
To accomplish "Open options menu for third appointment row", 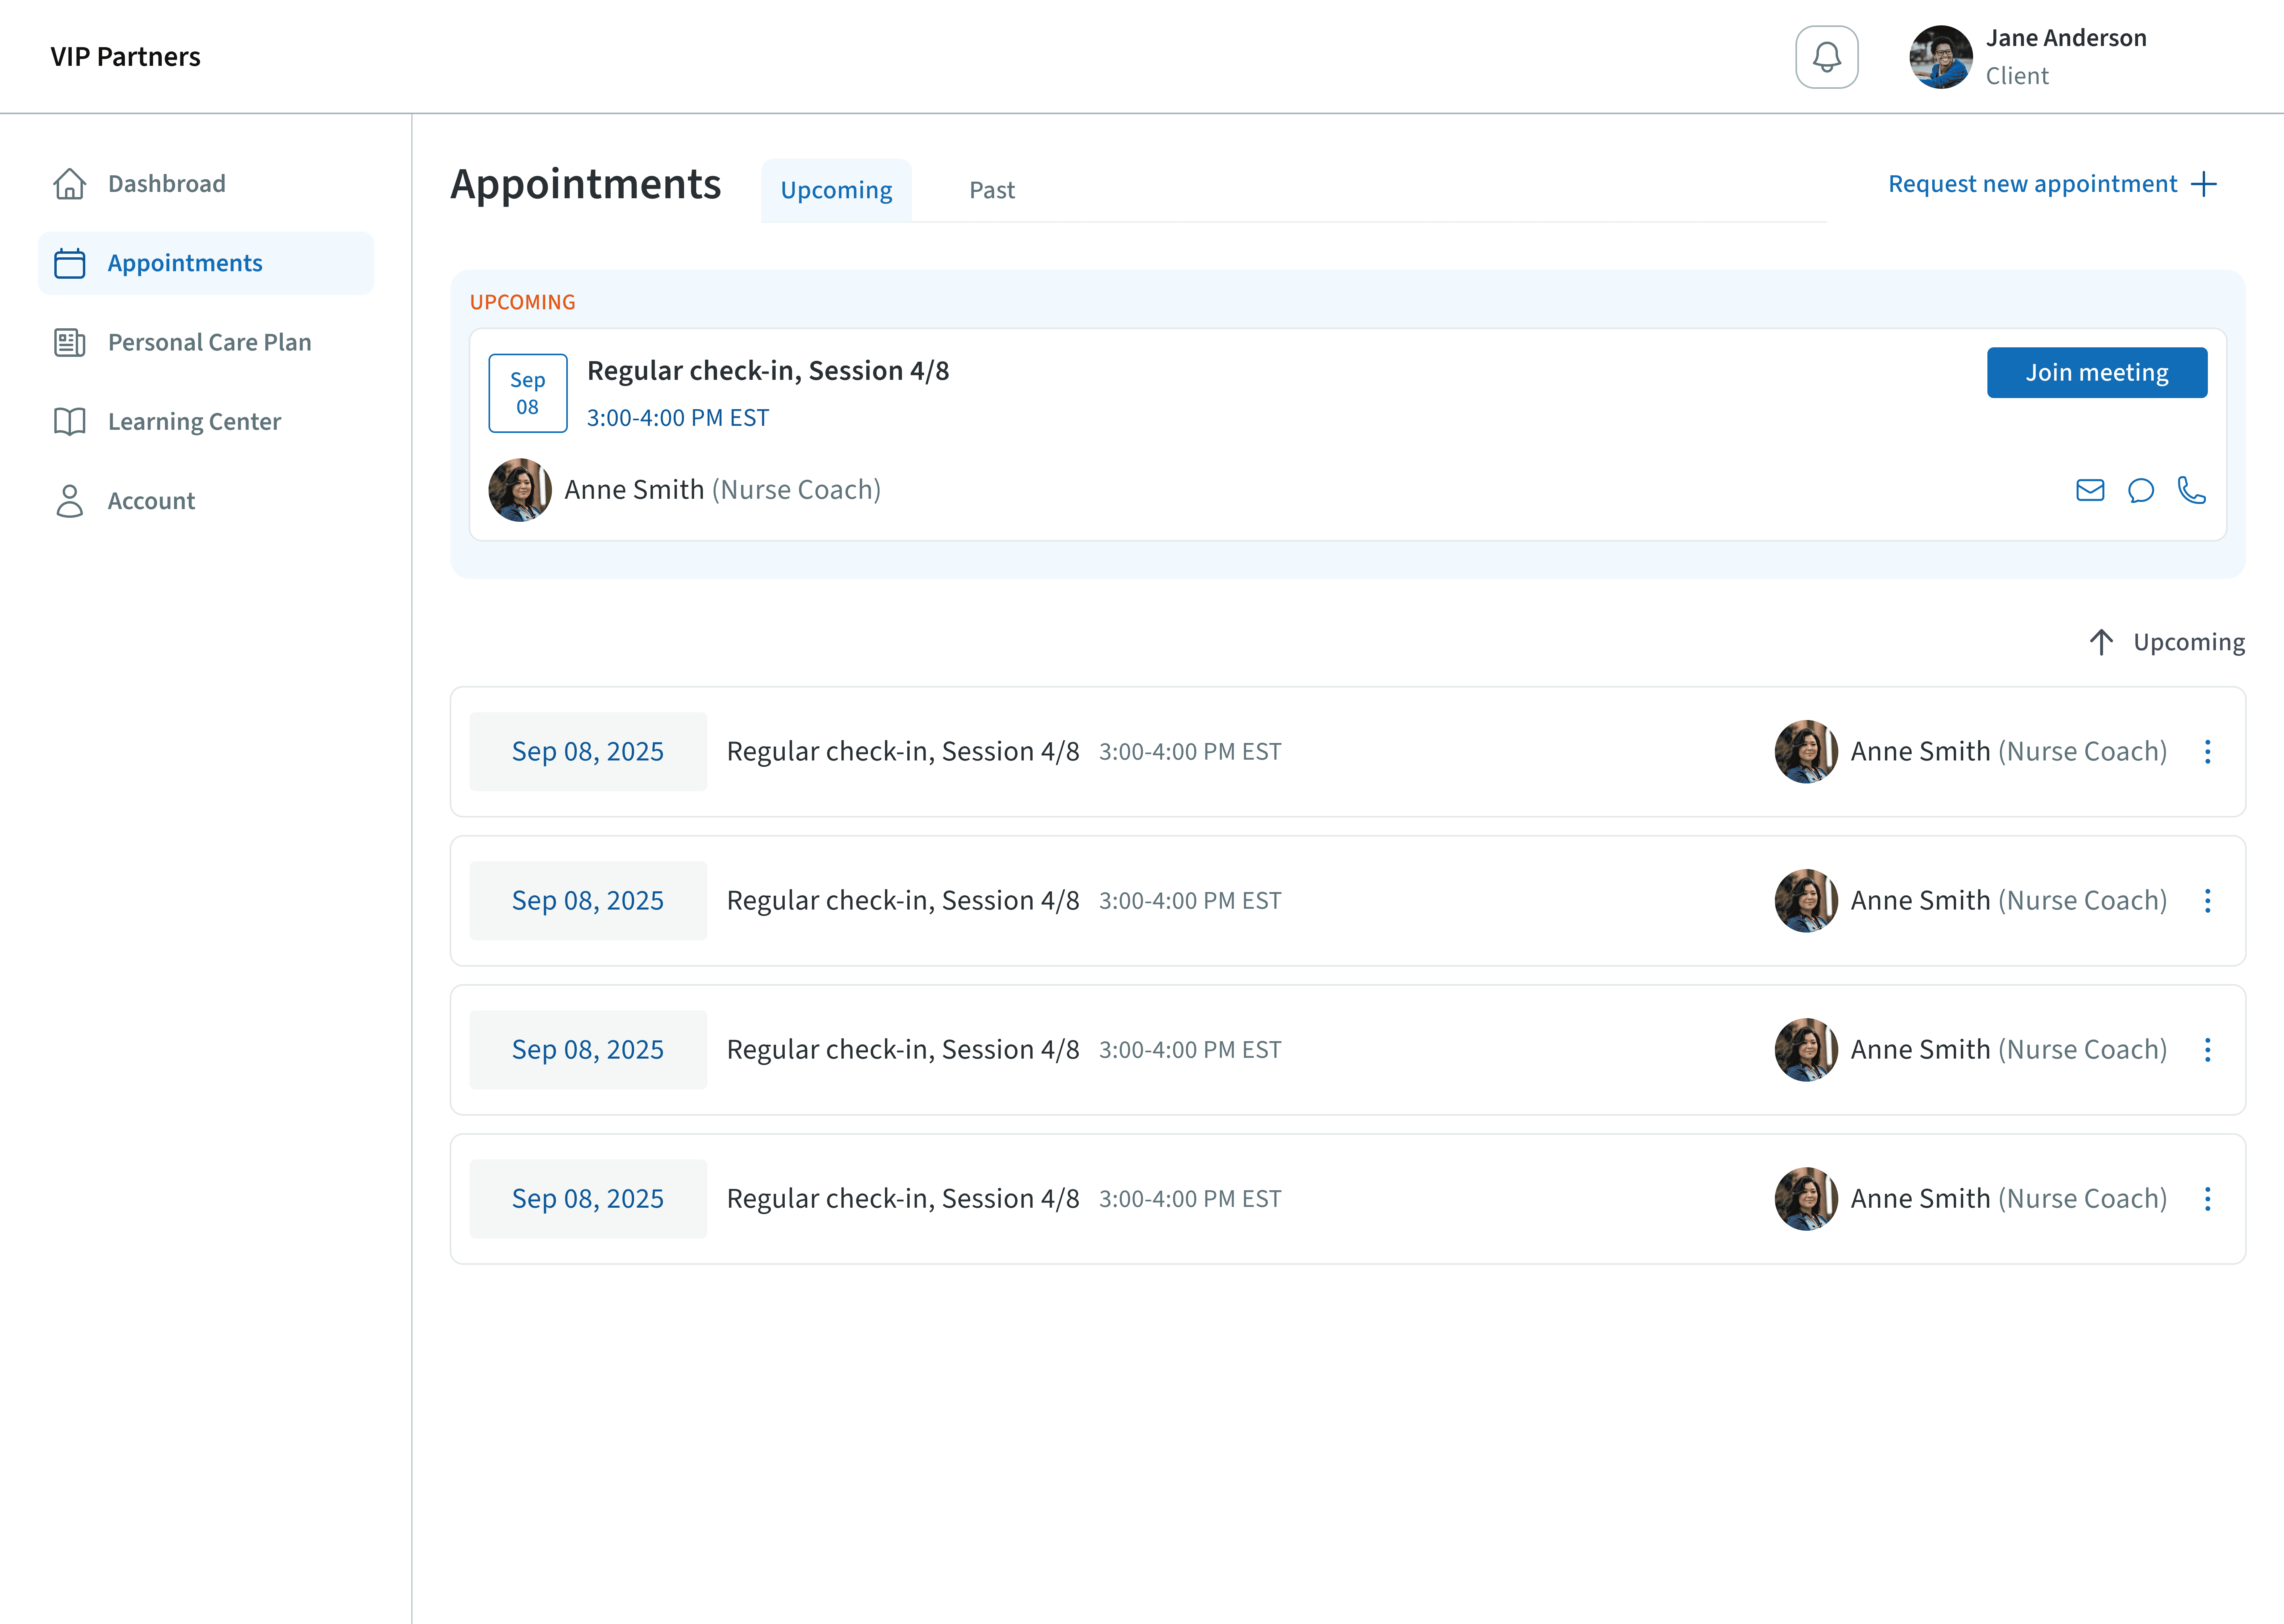I will coord(2208,1050).
